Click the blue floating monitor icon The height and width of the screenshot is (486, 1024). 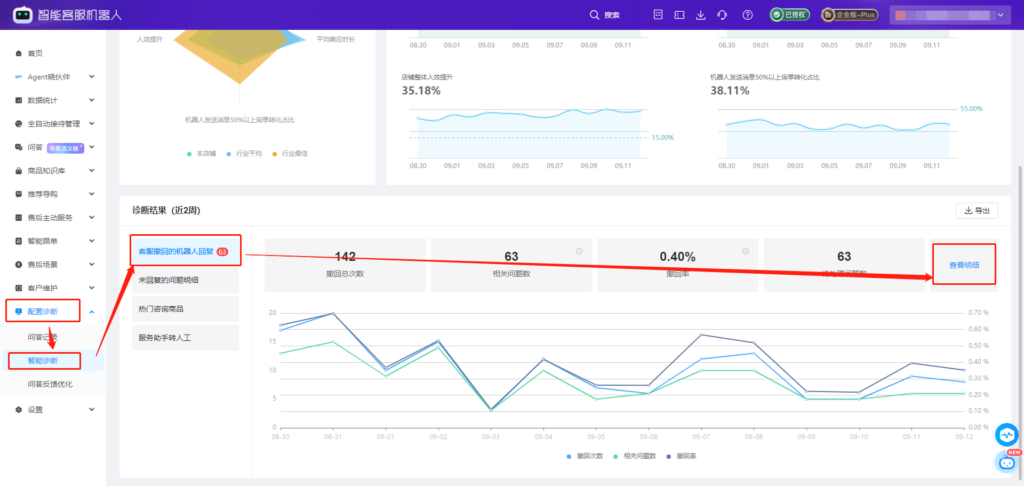(x=1006, y=435)
